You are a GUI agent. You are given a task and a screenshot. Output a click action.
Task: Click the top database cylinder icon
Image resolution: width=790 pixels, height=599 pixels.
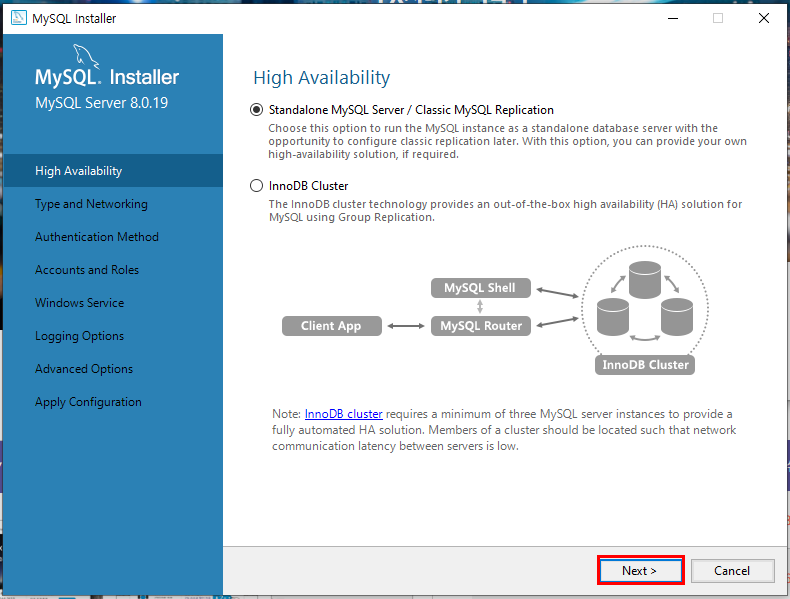pyautogui.click(x=645, y=280)
